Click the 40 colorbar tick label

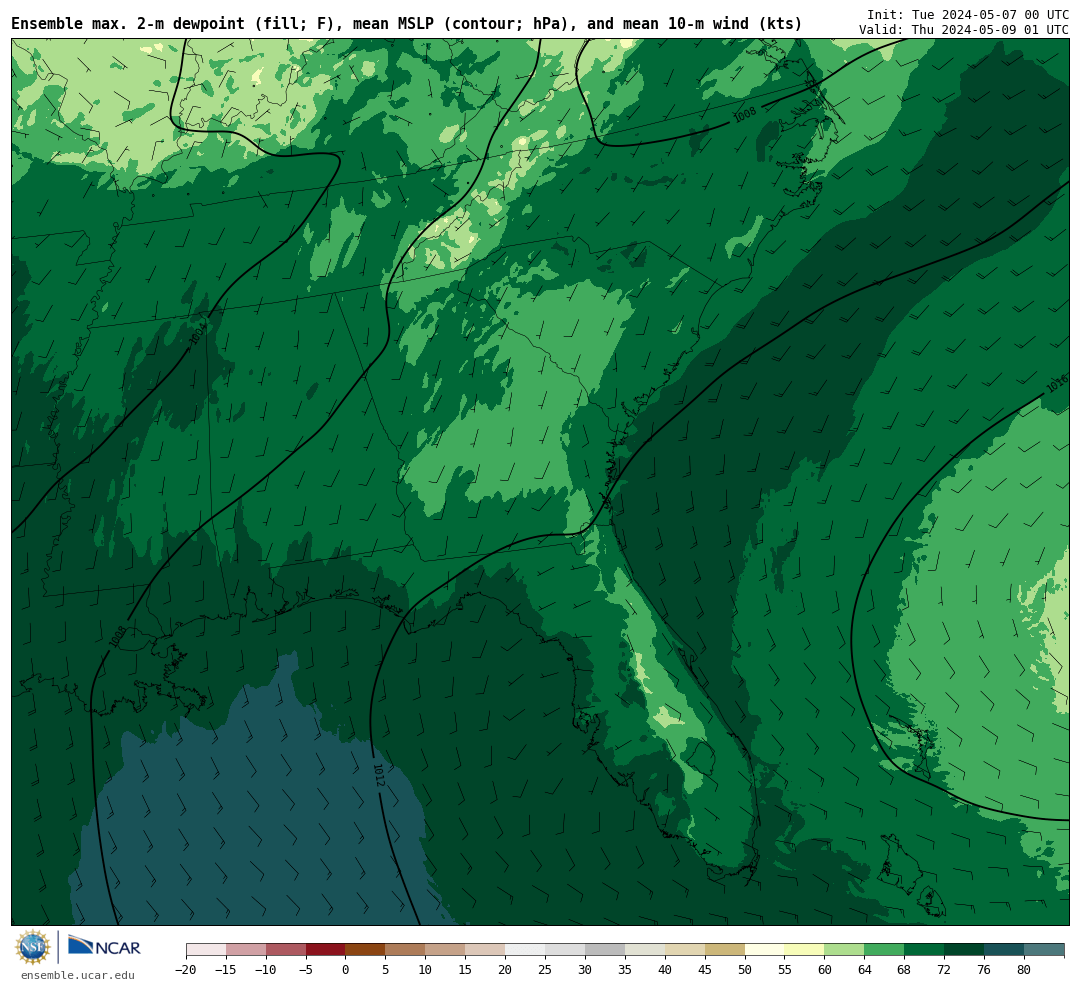click(x=665, y=969)
